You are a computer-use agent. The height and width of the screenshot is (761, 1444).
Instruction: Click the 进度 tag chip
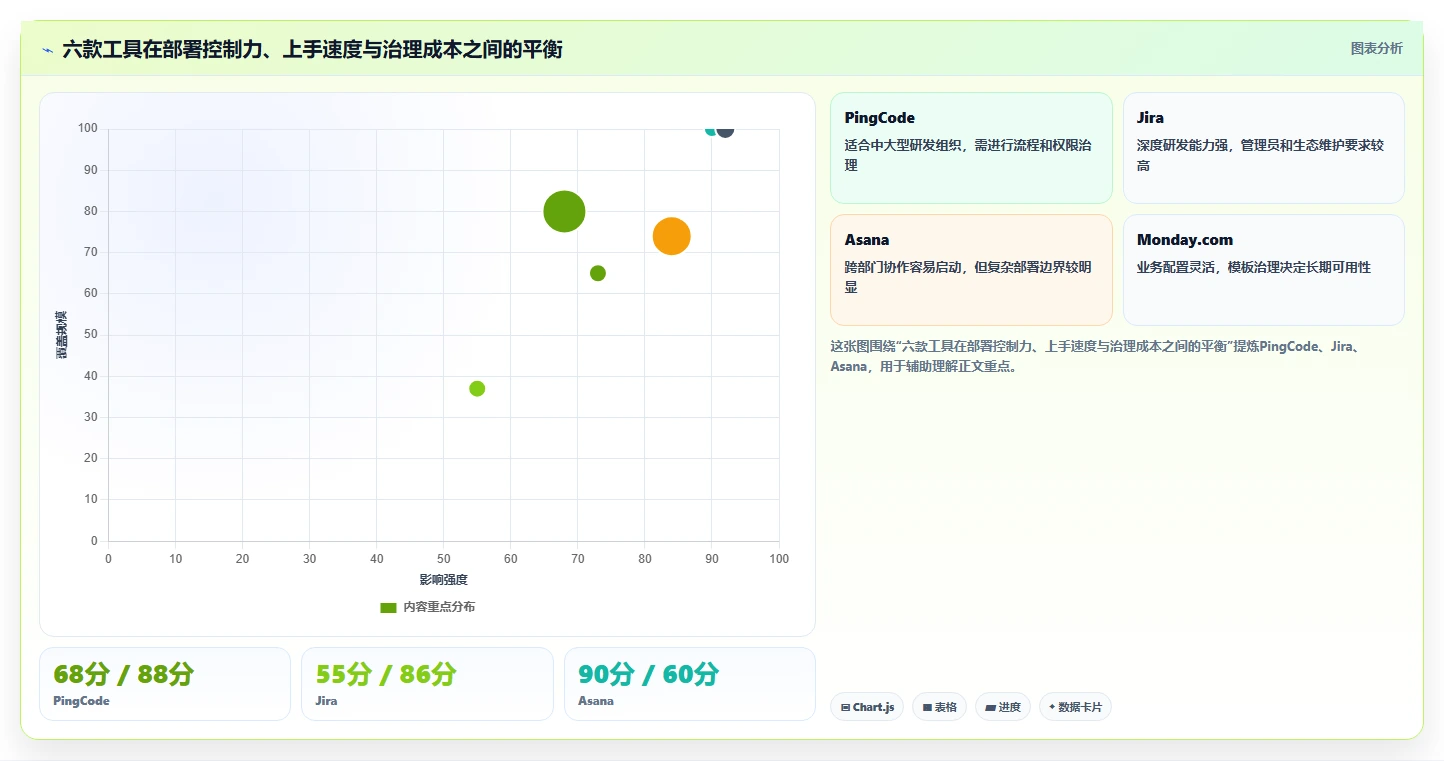point(1003,707)
